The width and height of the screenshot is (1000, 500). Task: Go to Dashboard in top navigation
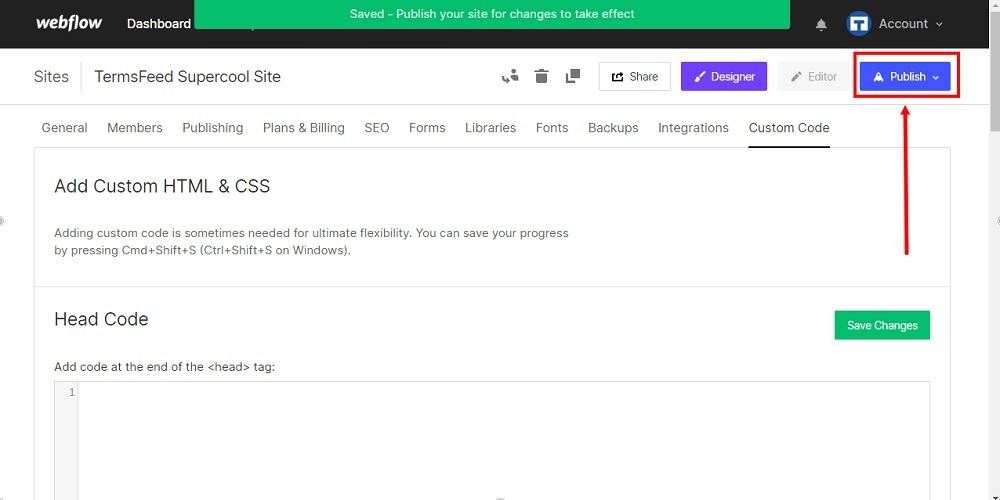[159, 24]
